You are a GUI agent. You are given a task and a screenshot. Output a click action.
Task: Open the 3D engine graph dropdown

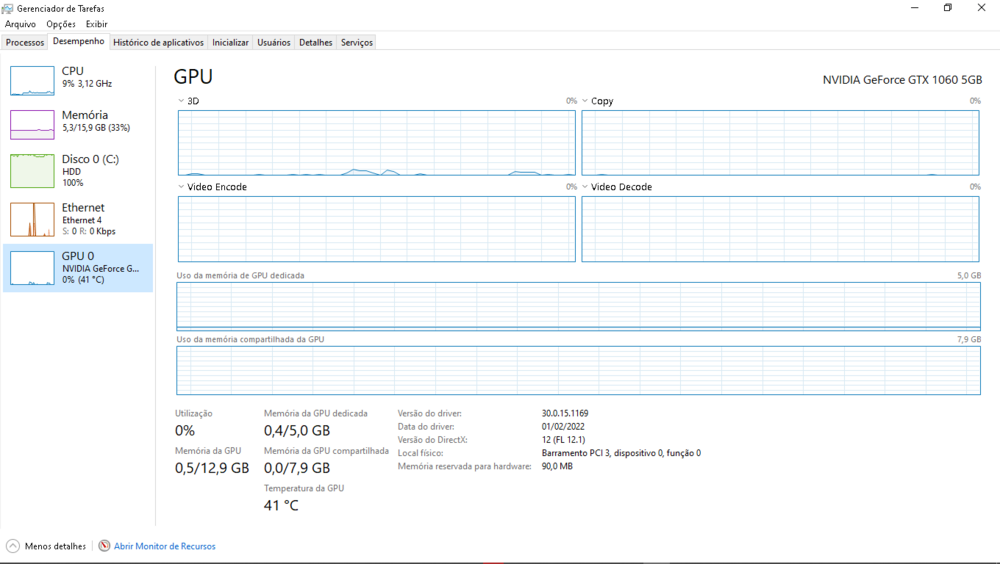[181, 101]
